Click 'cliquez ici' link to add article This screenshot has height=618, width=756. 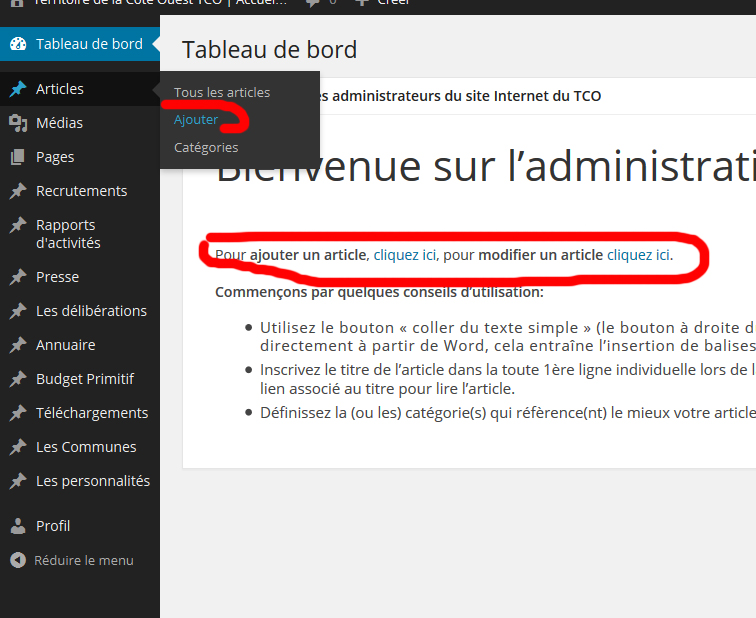pos(405,255)
